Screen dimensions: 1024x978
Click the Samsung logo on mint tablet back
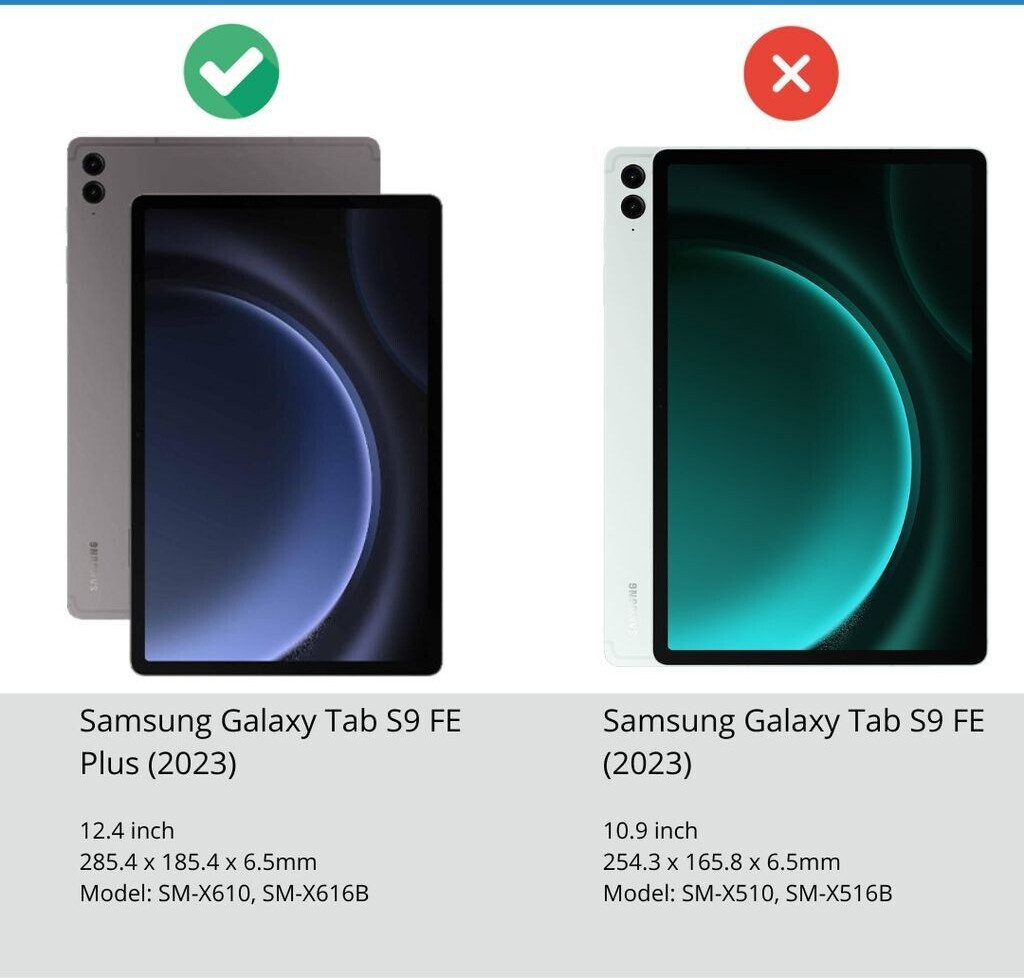pyautogui.click(x=632, y=610)
